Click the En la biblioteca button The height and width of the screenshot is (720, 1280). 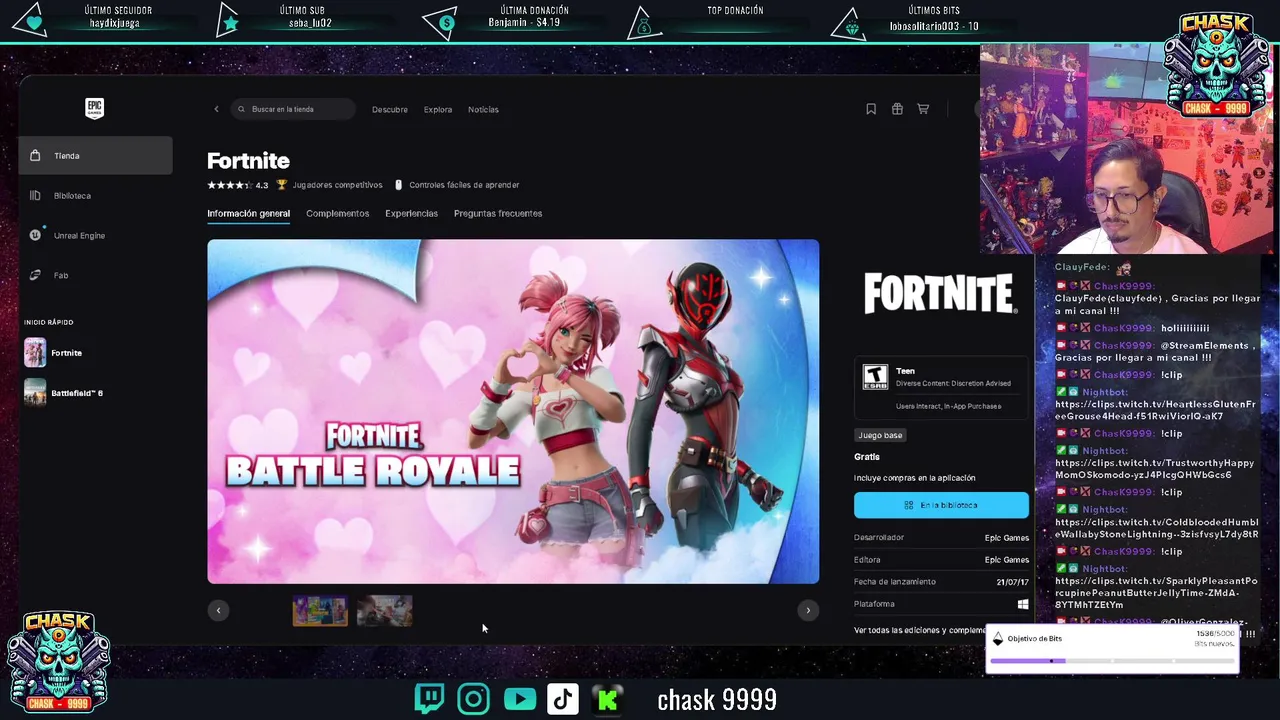click(x=941, y=505)
